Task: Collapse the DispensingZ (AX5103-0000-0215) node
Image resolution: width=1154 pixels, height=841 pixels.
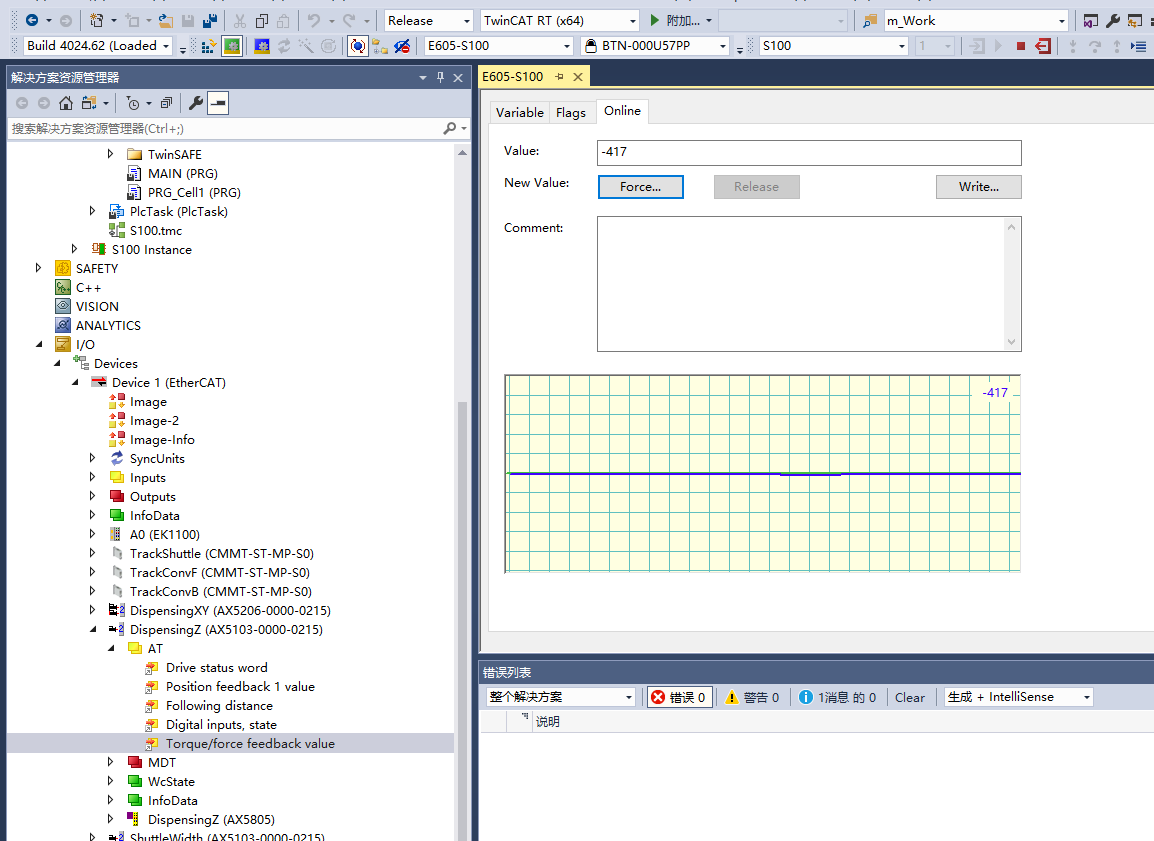Action: pyautogui.click(x=93, y=630)
